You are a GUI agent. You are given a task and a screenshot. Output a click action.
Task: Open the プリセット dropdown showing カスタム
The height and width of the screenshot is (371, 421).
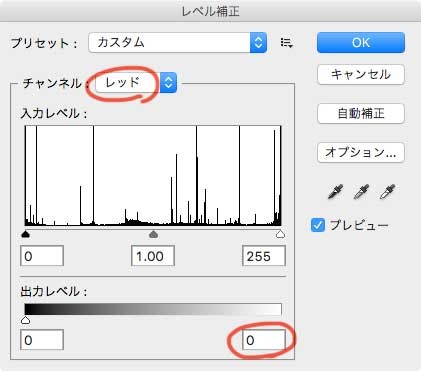[x=178, y=42]
